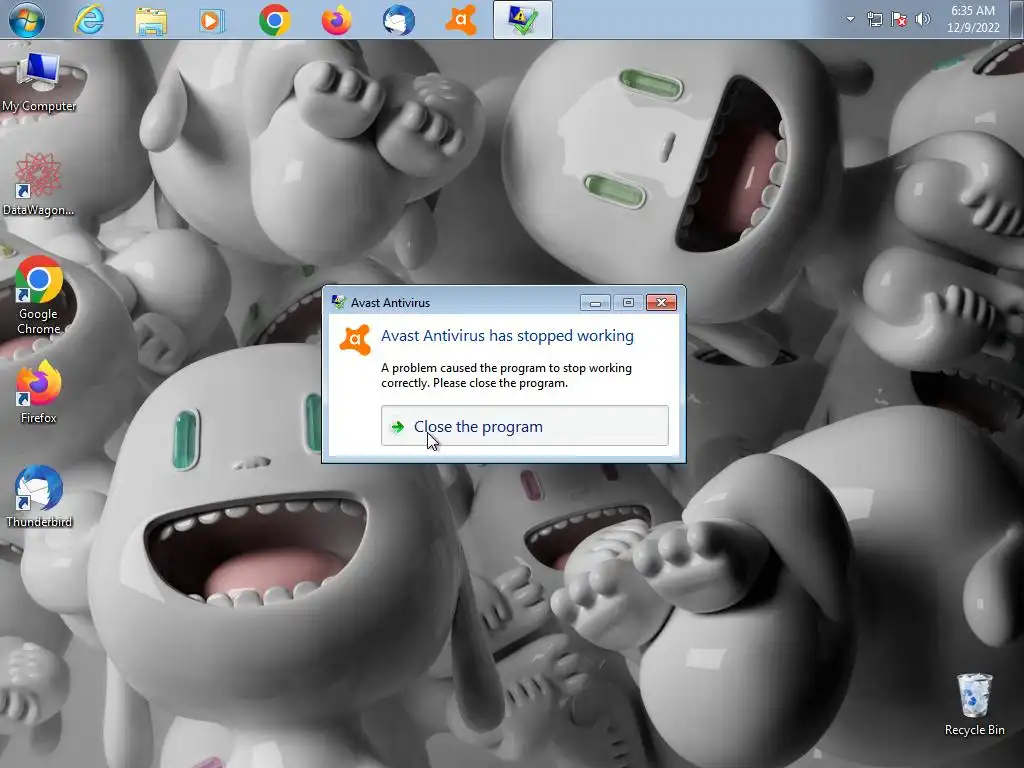
Task: Launch Internet Explorer from the taskbar
Action: [x=89, y=20]
